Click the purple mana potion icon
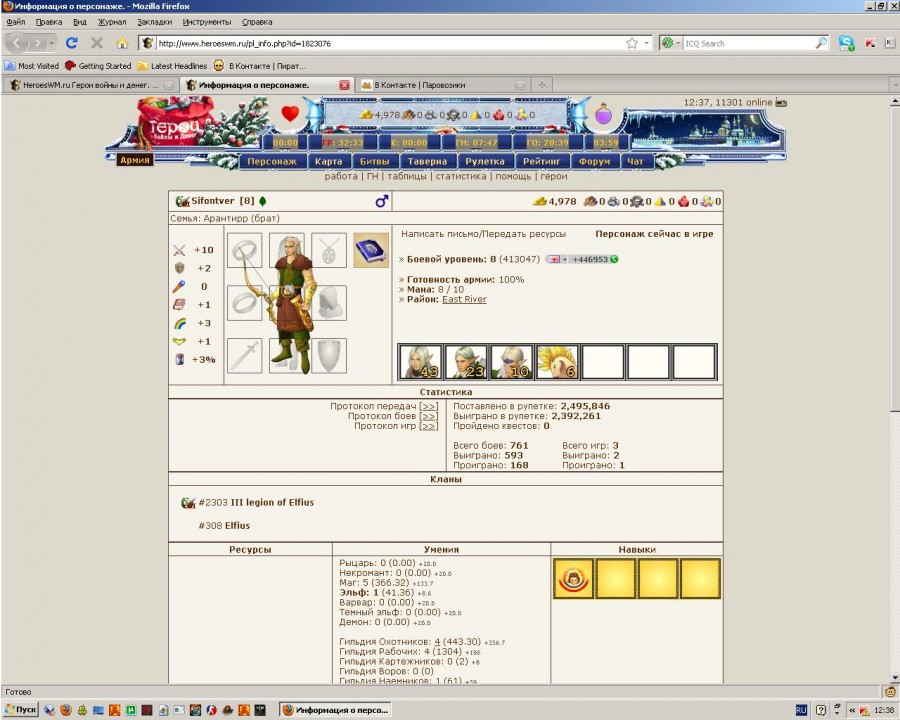900x720 pixels. (603, 114)
